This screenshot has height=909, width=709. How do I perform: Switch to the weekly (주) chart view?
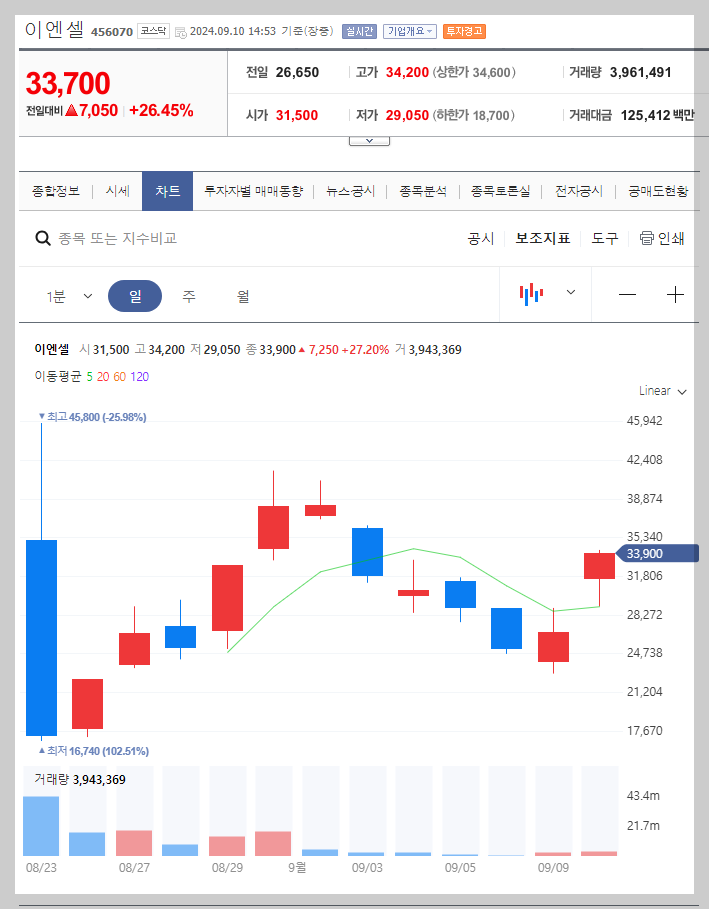(x=188, y=295)
